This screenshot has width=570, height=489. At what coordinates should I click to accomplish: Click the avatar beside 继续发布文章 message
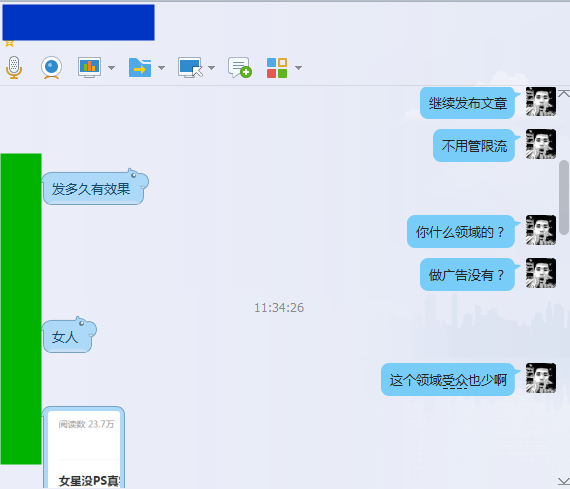[x=541, y=101]
